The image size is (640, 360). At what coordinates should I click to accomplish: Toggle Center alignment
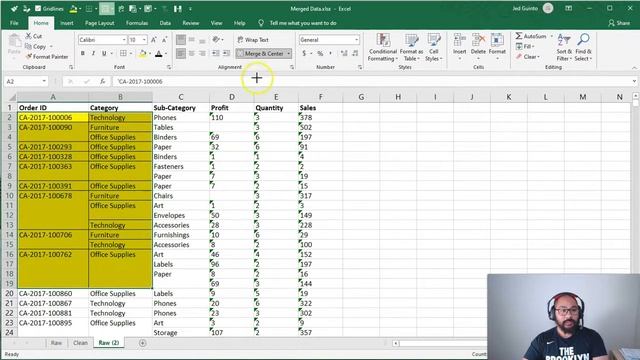tap(192, 53)
